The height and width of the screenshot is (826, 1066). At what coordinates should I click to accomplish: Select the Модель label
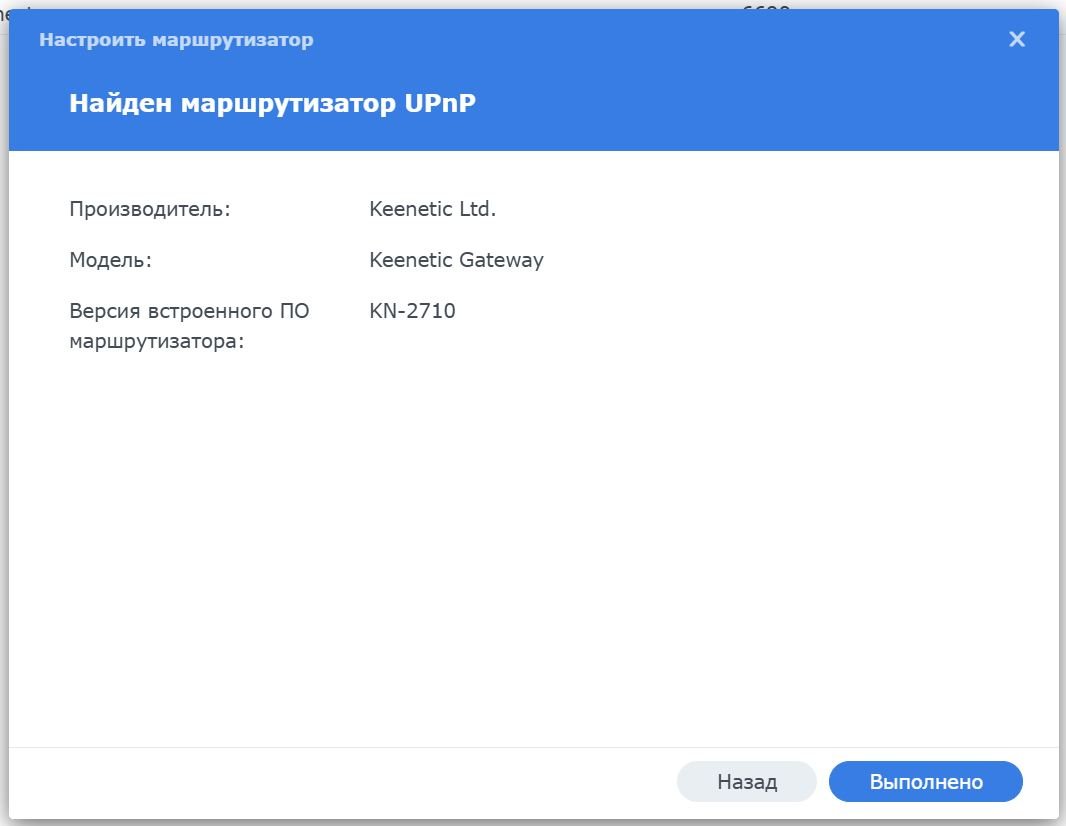pyautogui.click(x=110, y=260)
